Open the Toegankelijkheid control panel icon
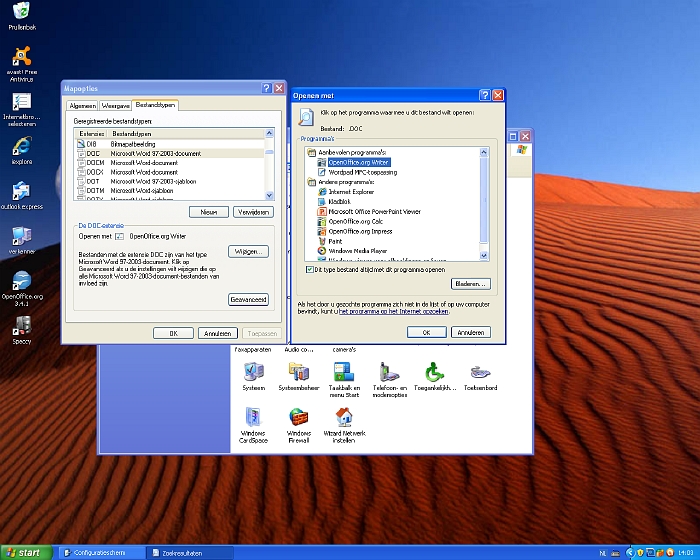 click(x=435, y=376)
